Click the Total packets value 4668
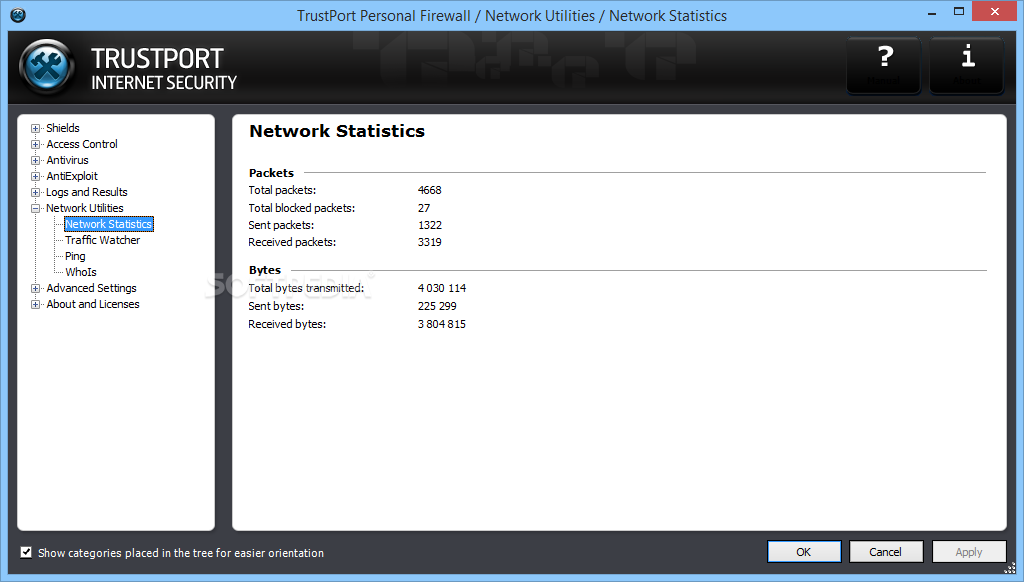1024x582 pixels. [430, 190]
